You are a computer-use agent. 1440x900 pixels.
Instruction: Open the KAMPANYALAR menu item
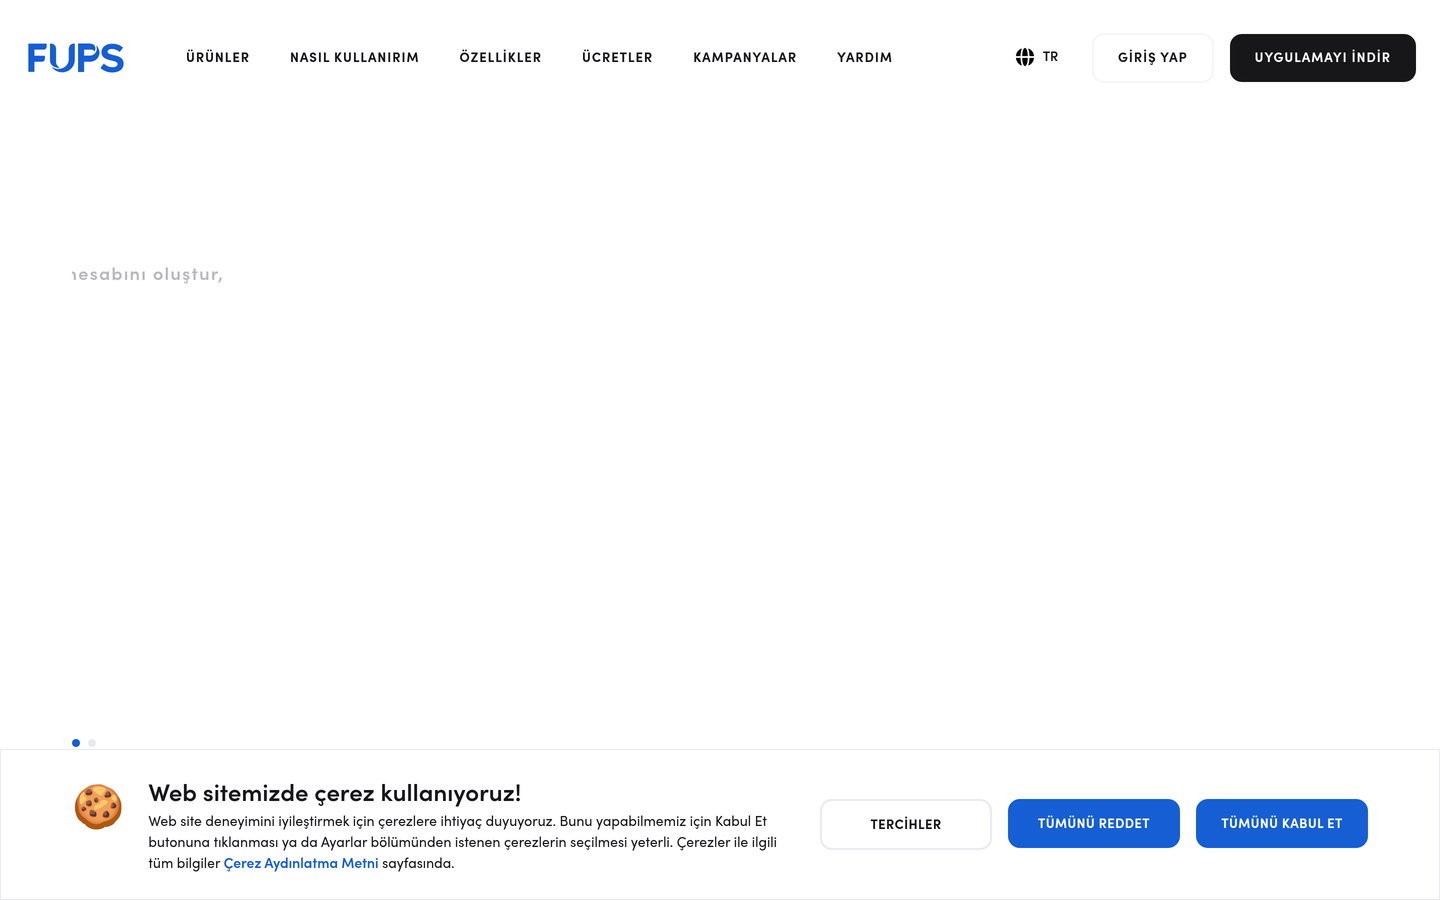coord(745,57)
